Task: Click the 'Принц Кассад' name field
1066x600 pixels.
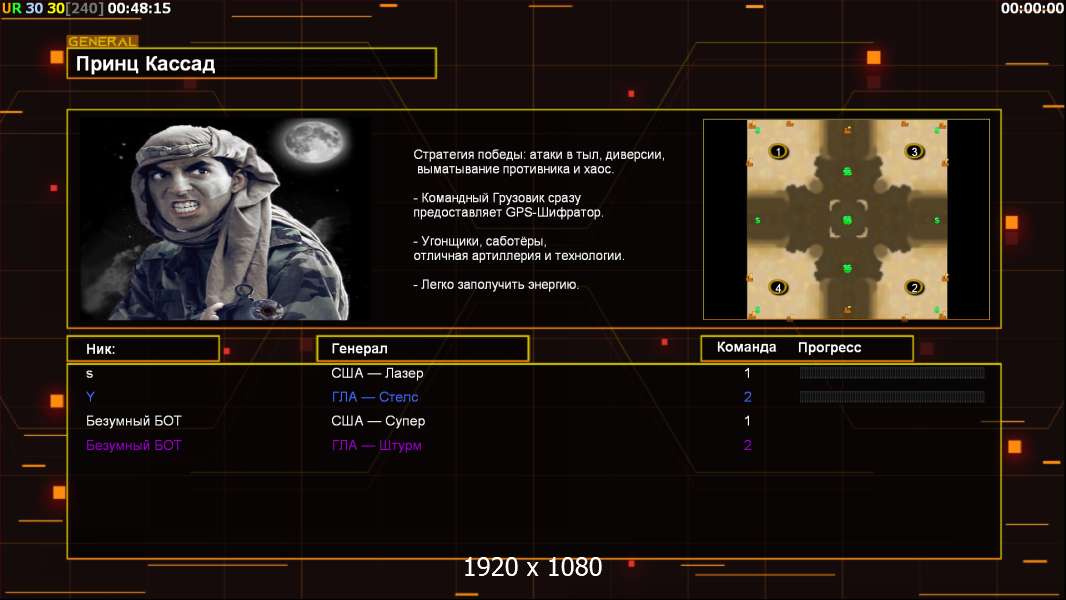Action: tap(252, 64)
